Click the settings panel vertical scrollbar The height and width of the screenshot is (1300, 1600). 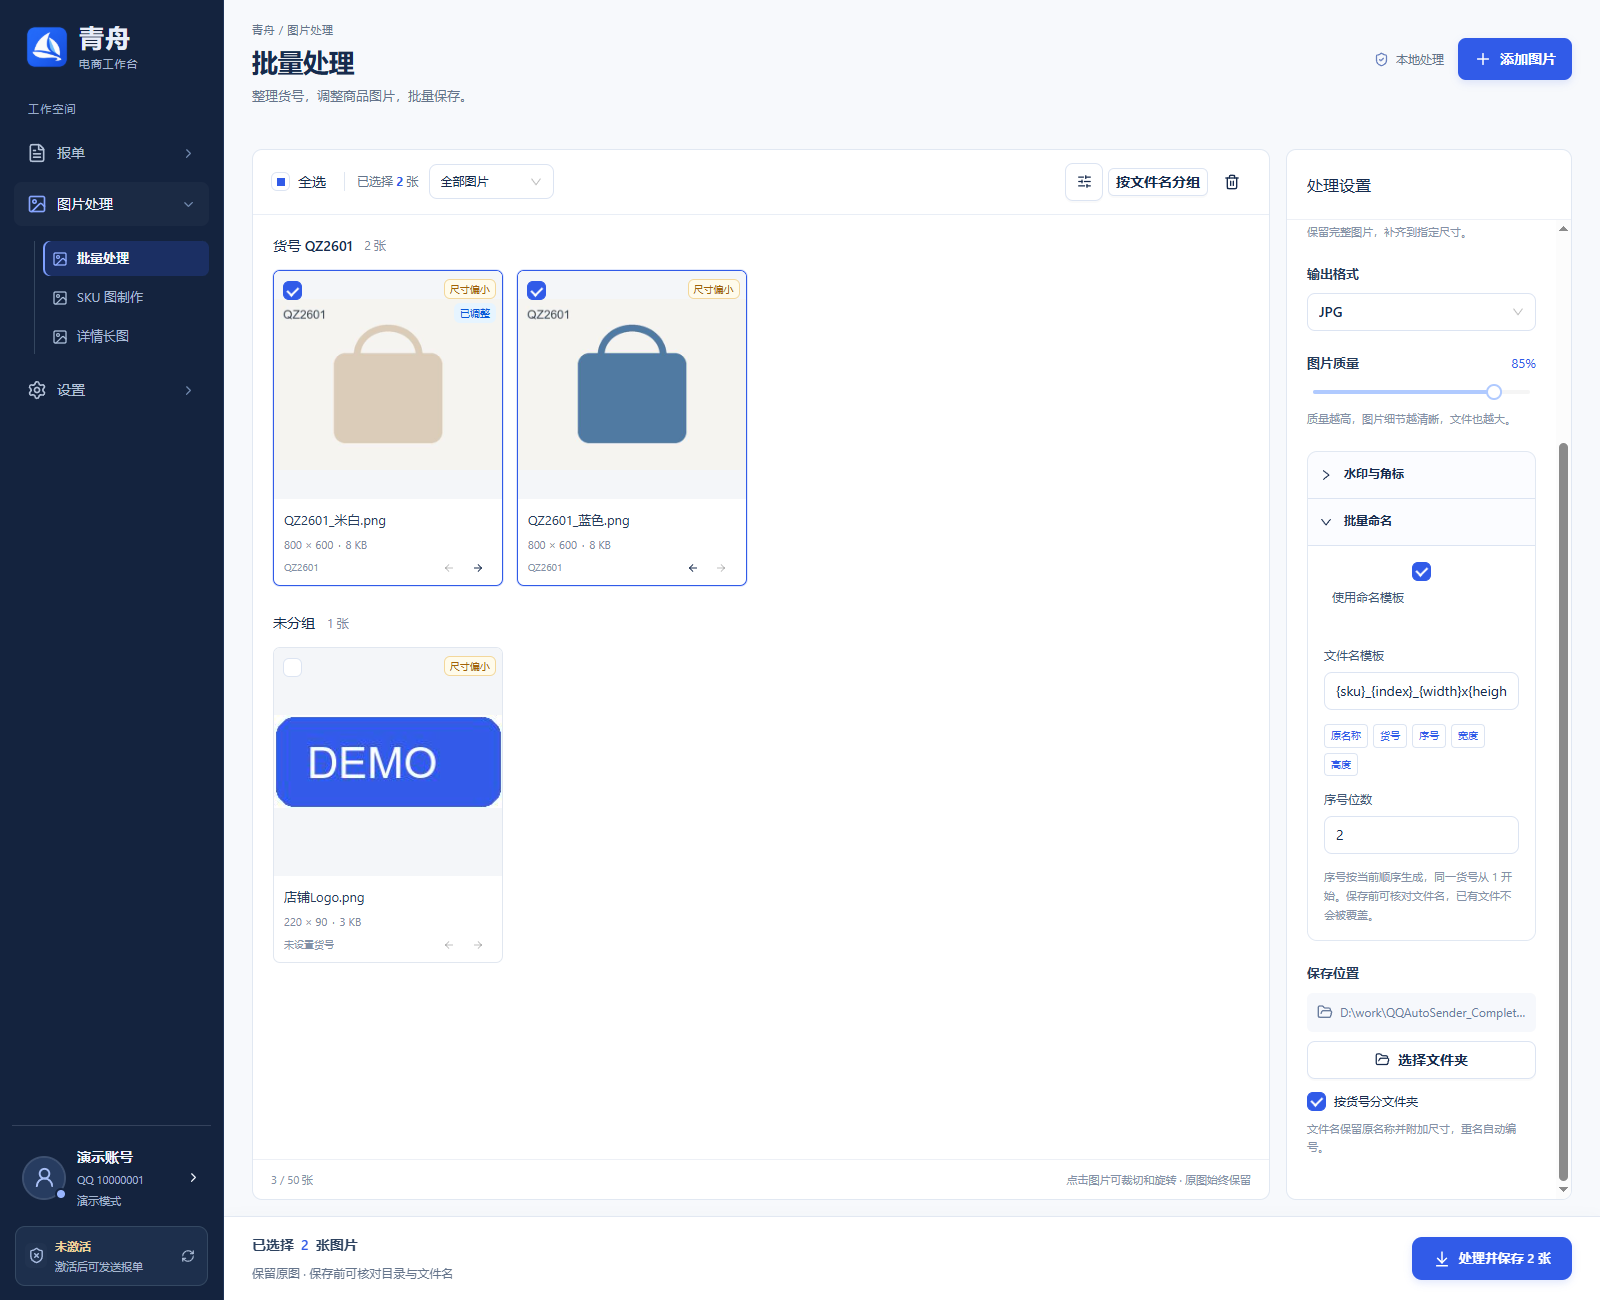1563,812
